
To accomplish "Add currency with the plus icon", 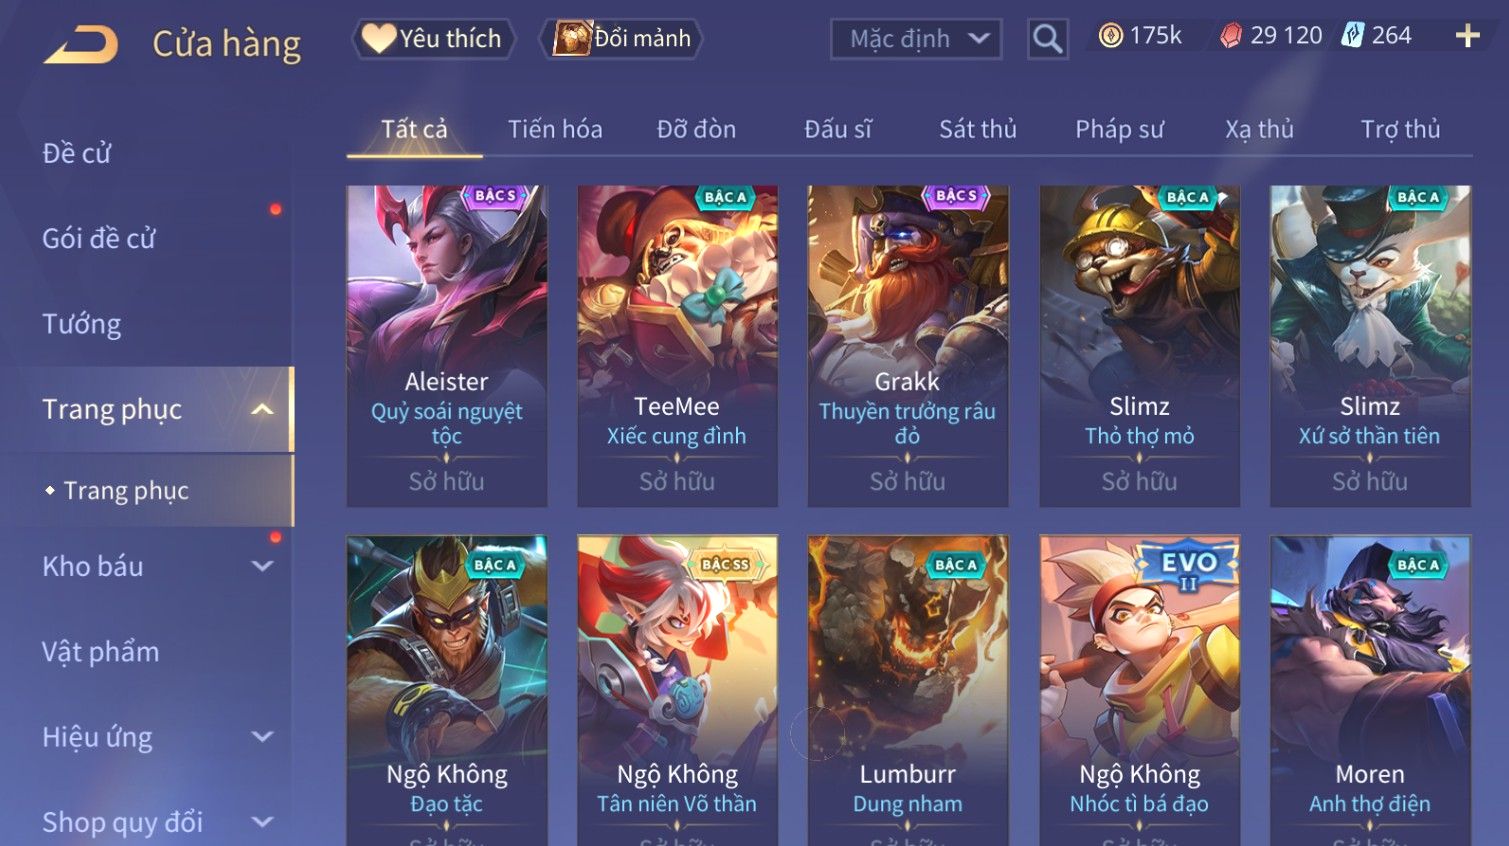I will [x=1467, y=36].
